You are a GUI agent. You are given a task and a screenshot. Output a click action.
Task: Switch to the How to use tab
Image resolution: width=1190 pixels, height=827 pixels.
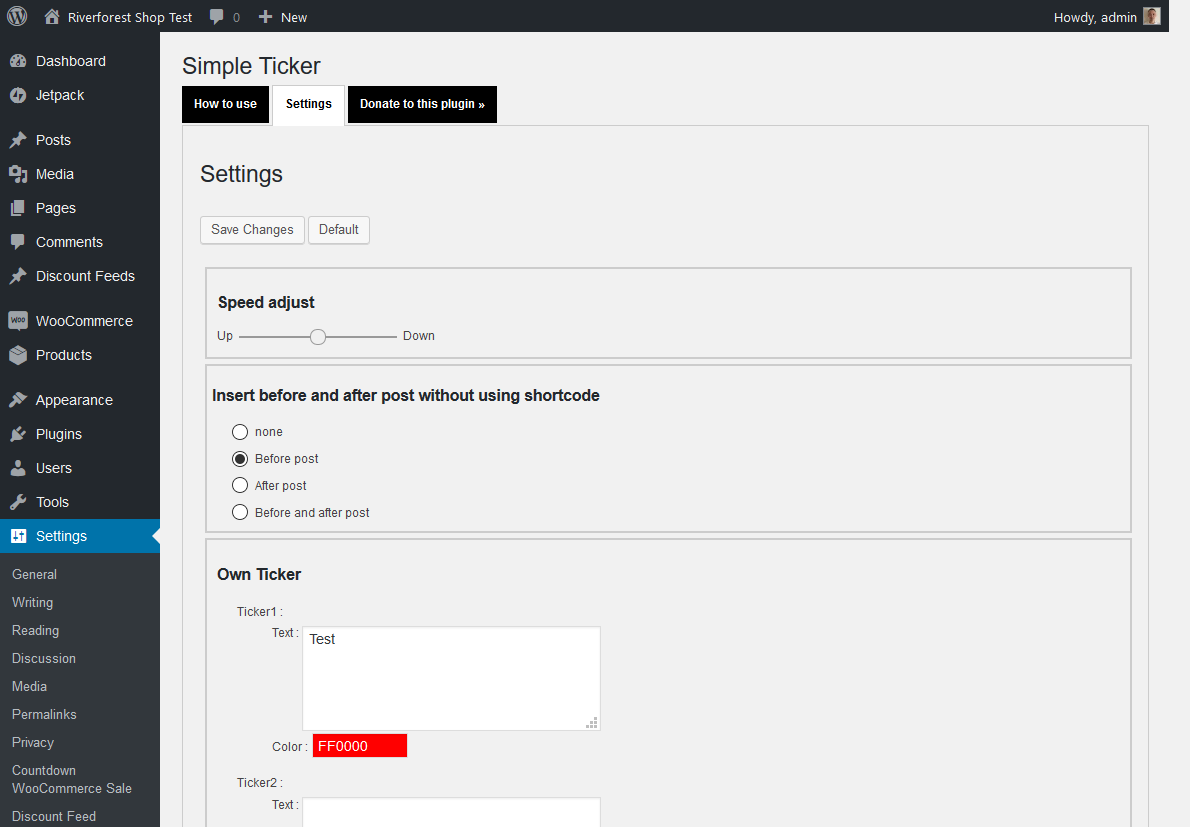[x=225, y=104]
